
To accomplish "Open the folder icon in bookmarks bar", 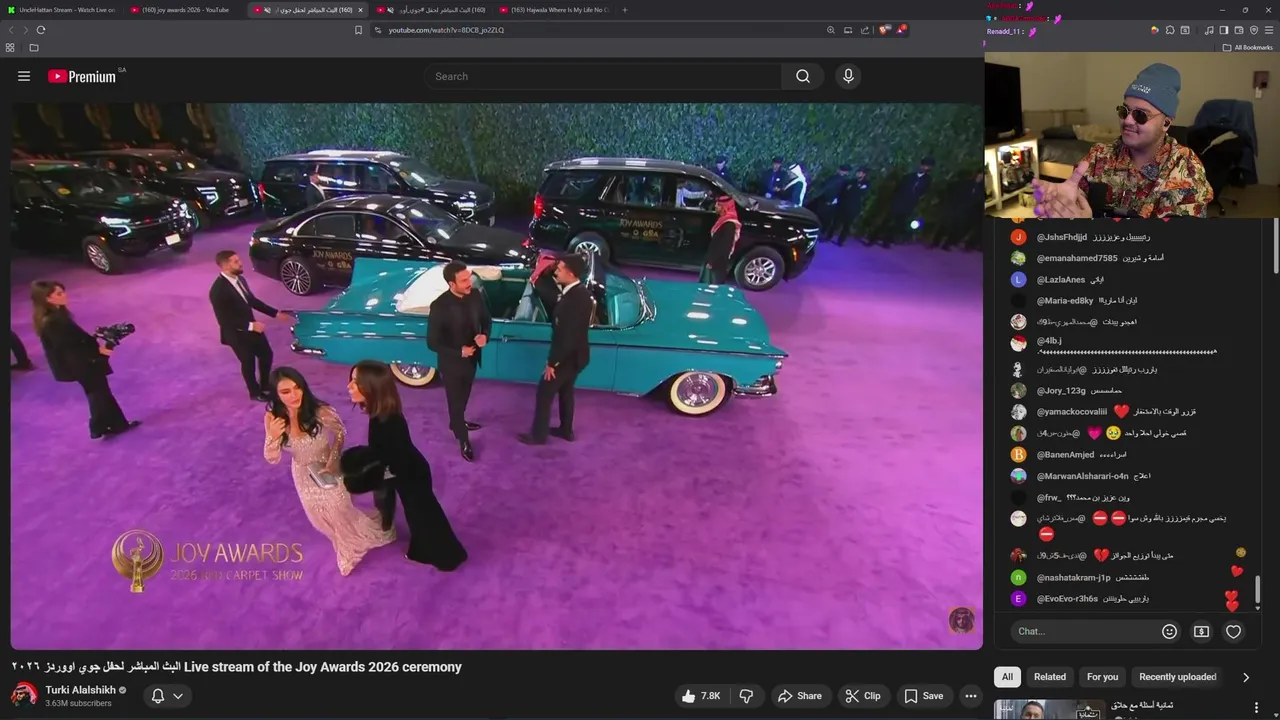I will point(34,47).
